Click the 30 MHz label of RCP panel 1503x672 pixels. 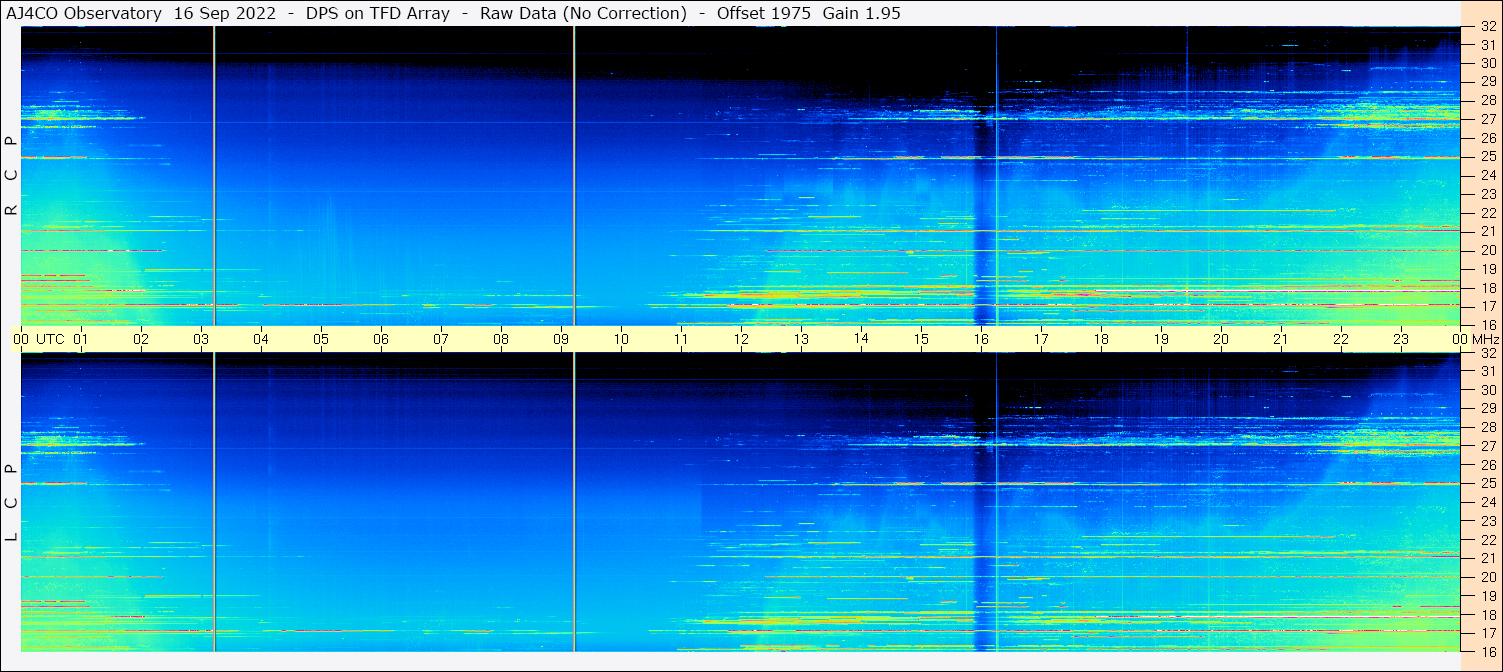pos(1487,63)
